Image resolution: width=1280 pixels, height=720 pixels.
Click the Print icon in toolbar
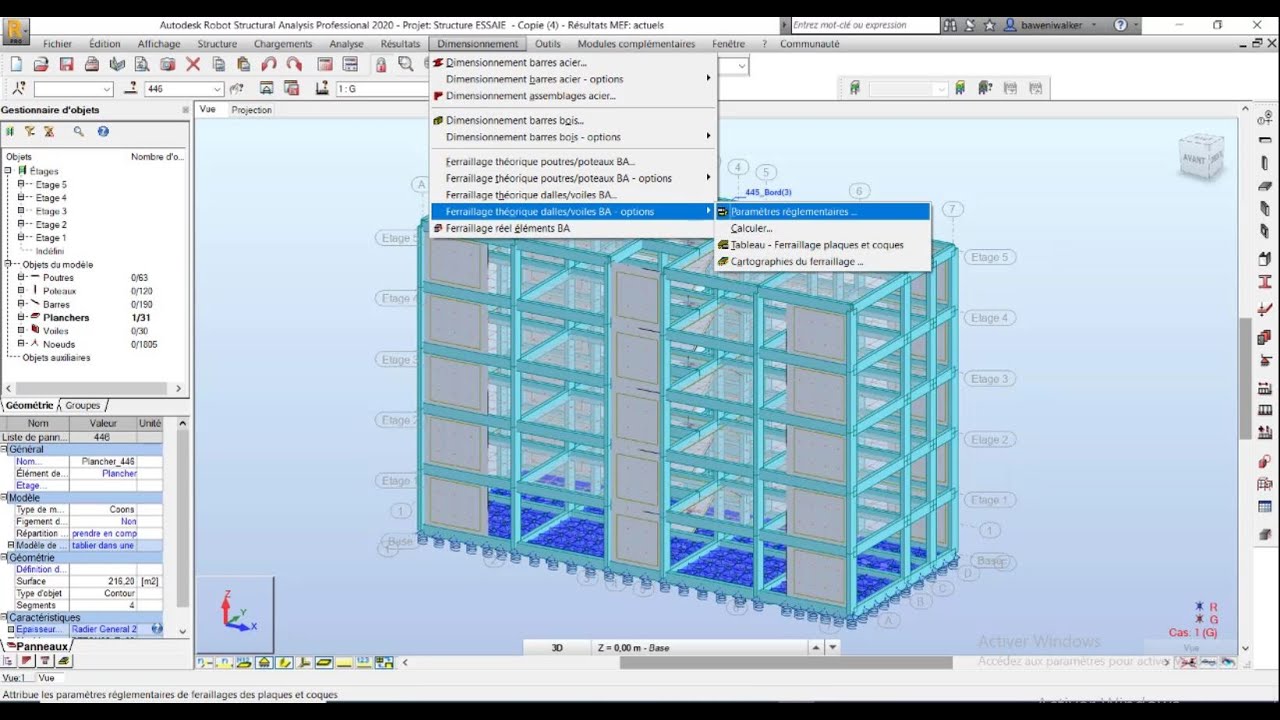click(x=92, y=65)
